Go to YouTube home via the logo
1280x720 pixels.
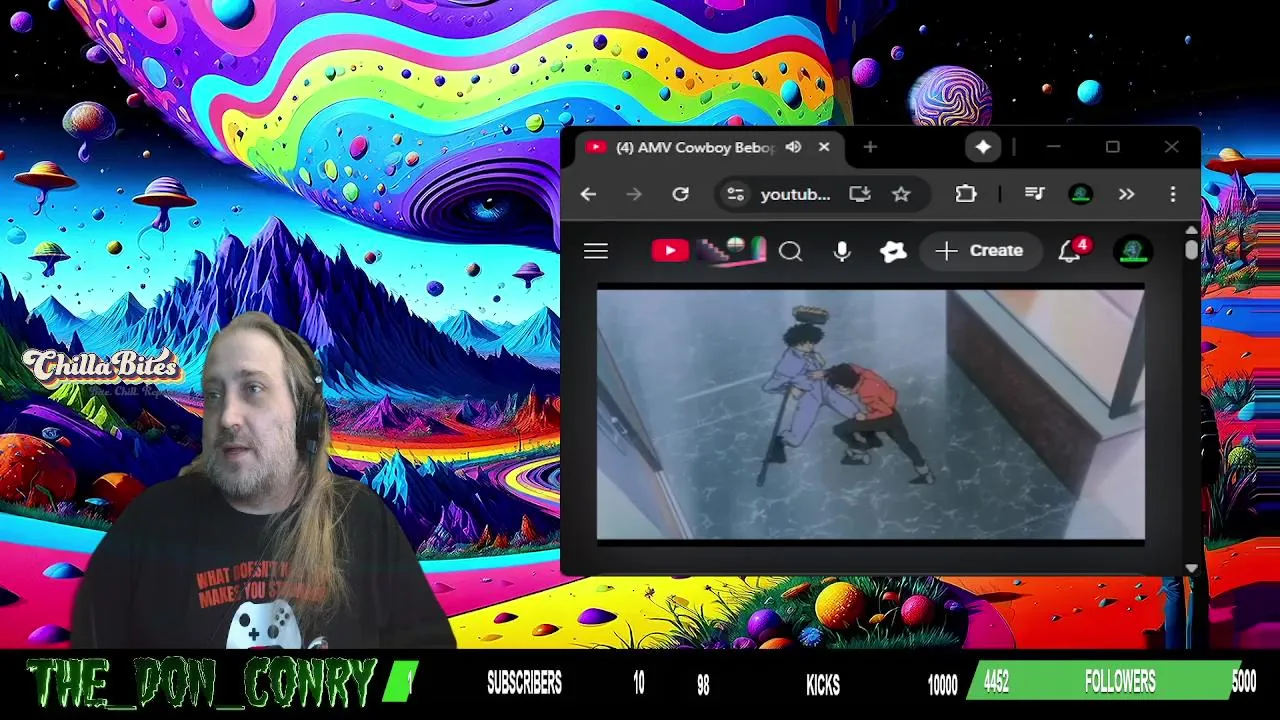pos(709,250)
